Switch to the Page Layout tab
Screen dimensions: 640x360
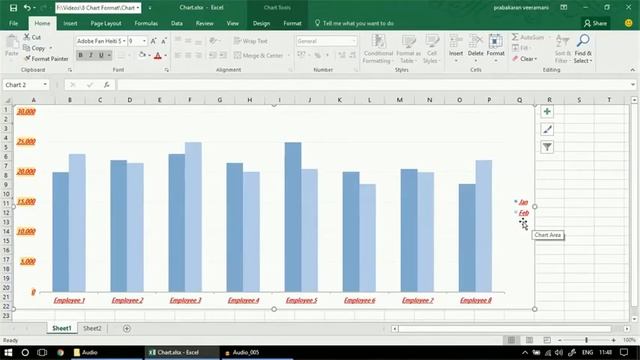point(106,23)
